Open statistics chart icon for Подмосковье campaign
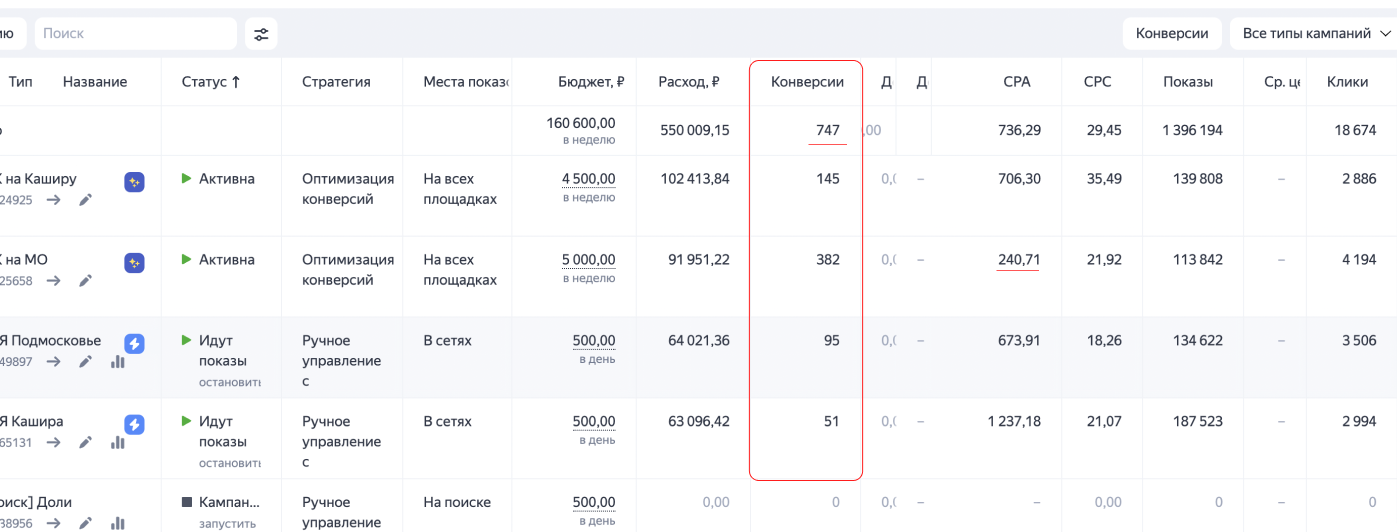The height and width of the screenshot is (532, 1397). click(117, 362)
